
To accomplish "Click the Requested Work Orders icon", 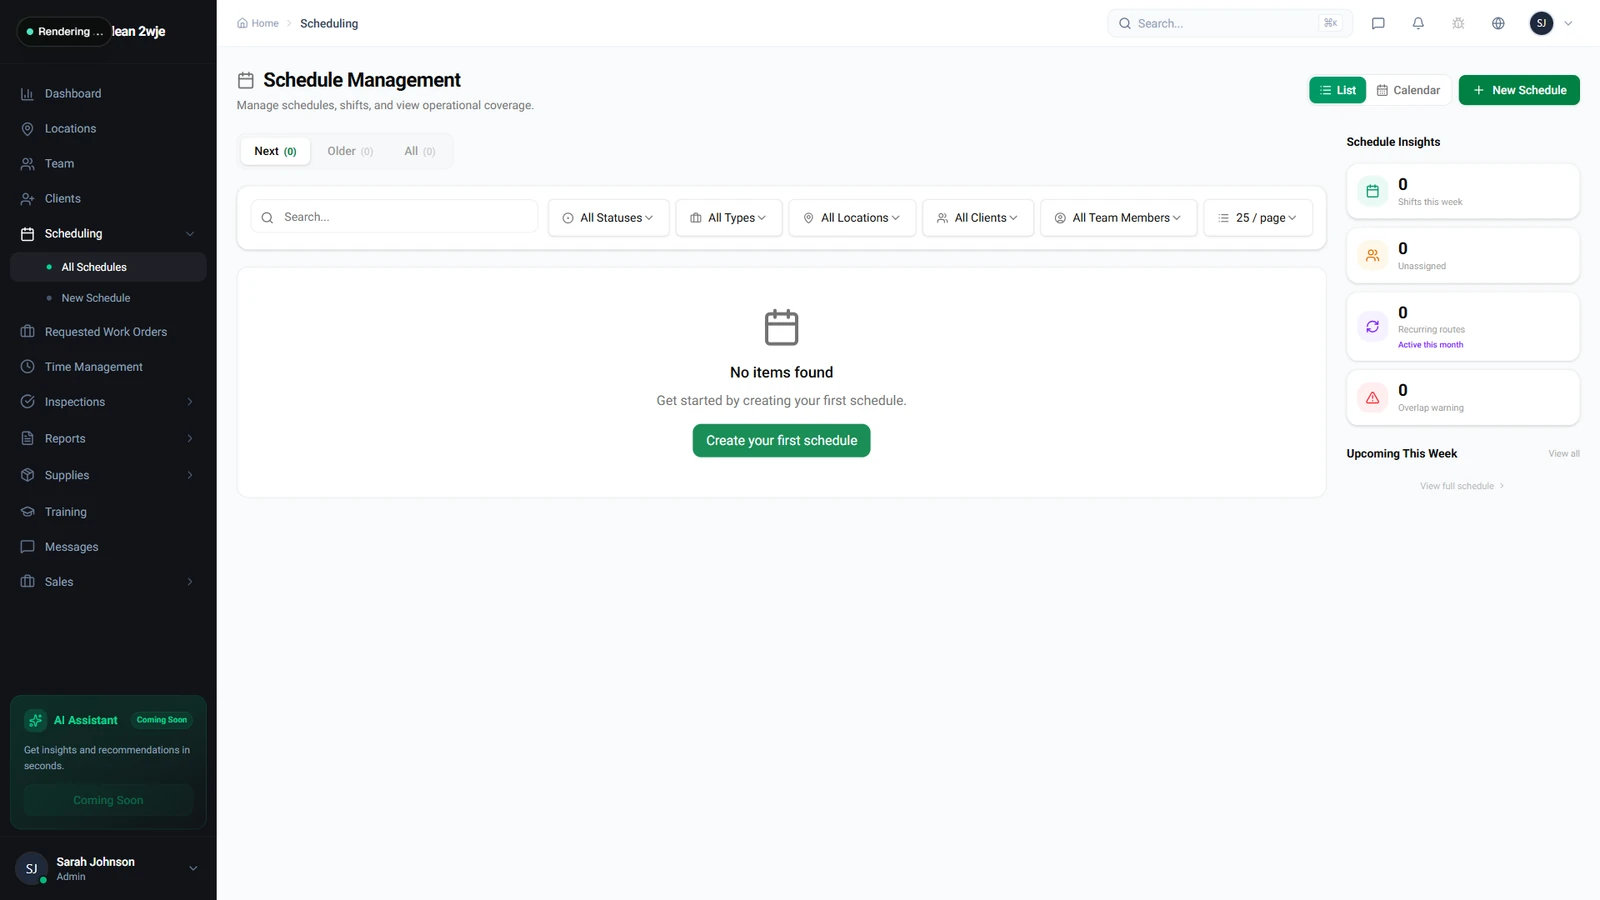I will point(27,332).
